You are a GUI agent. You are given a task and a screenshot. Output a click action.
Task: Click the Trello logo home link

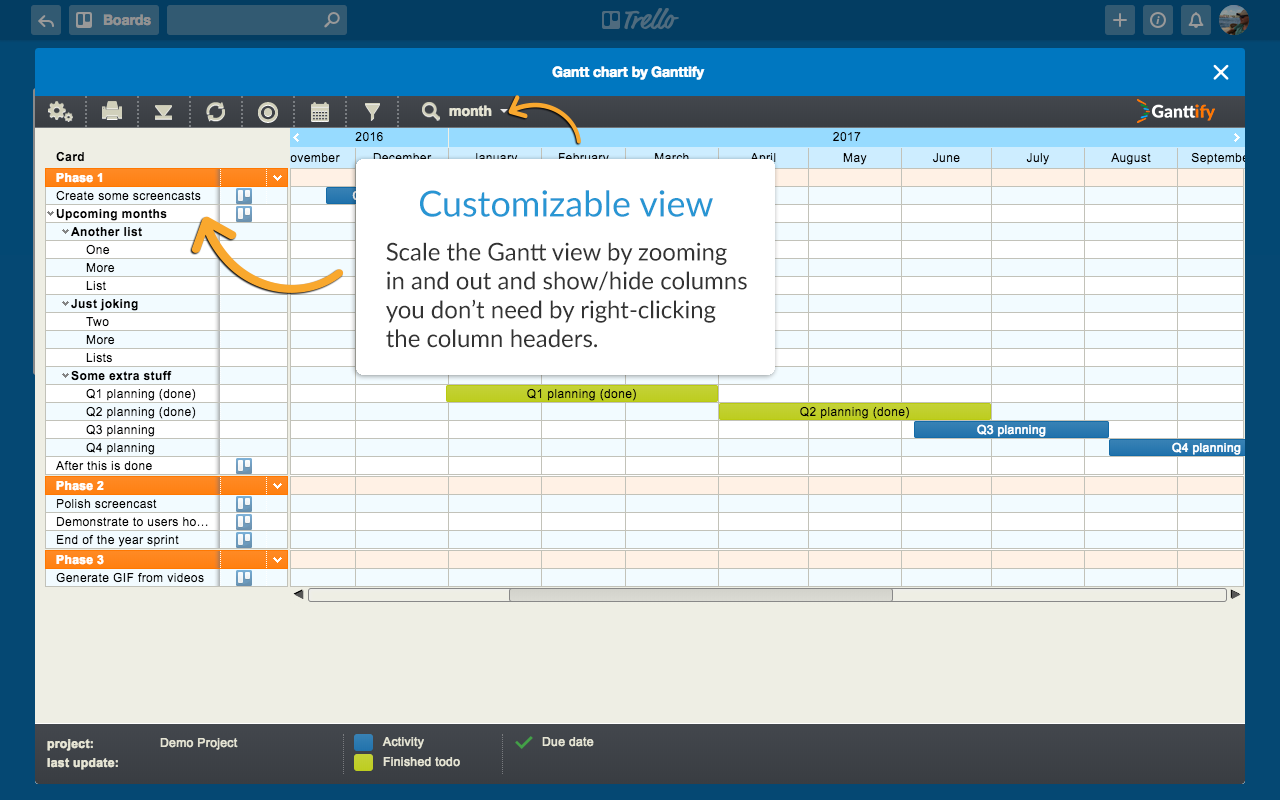coord(640,20)
